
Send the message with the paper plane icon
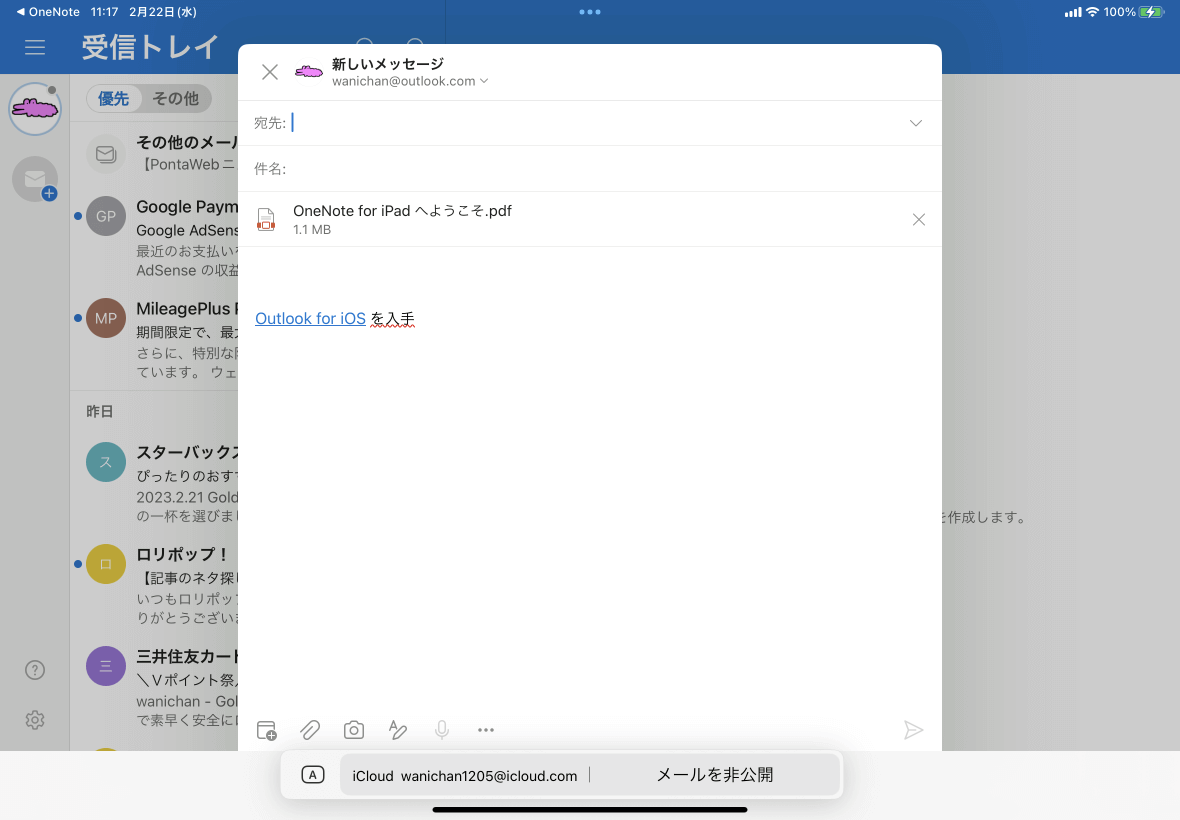913,730
